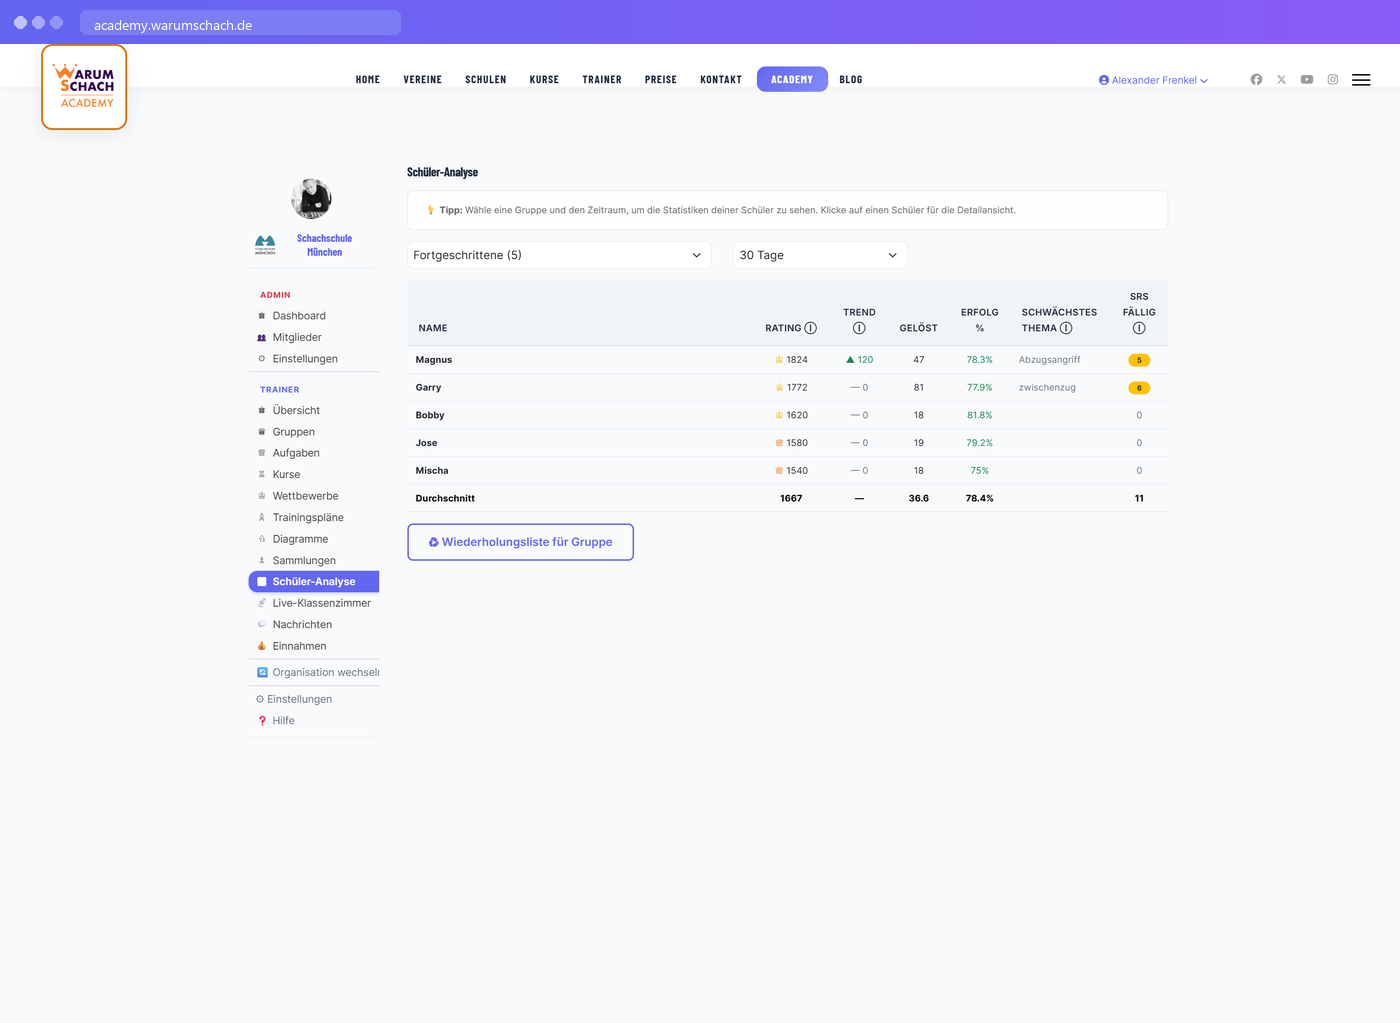This screenshot has width=1400, height=1023.
Task: Open KURSE in top navigation
Action: 544,79
